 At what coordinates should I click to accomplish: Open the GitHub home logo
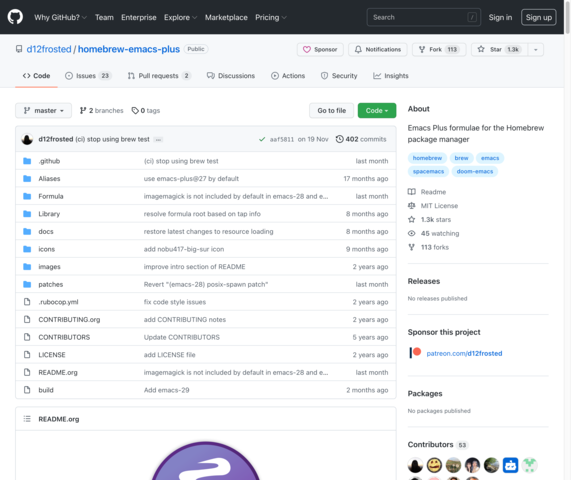15,17
